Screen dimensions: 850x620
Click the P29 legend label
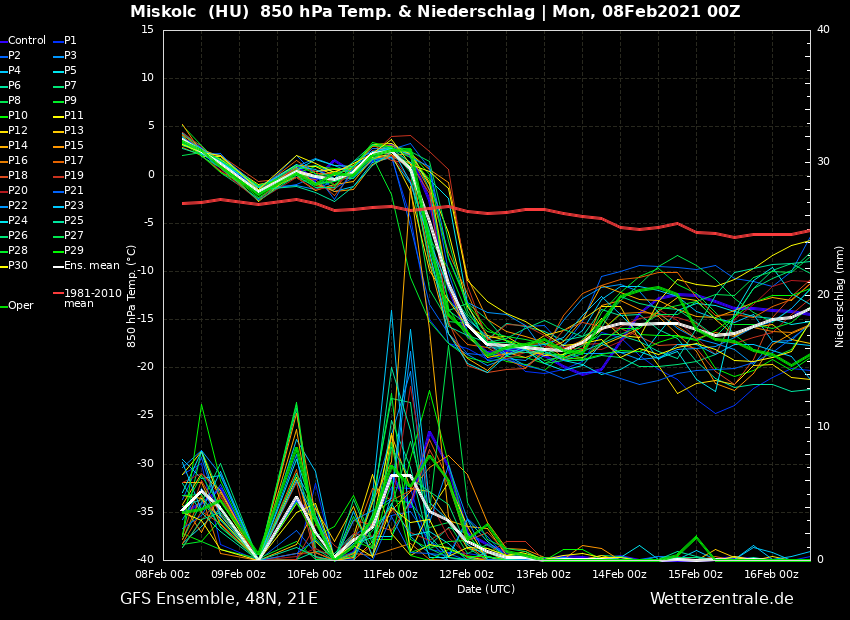tap(73, 251)
